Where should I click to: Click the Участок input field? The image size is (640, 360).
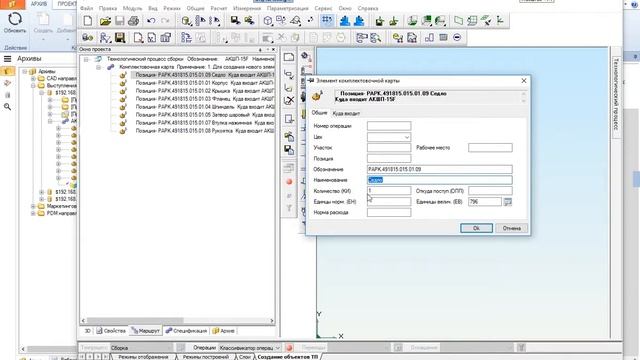[x=389, y=148]
